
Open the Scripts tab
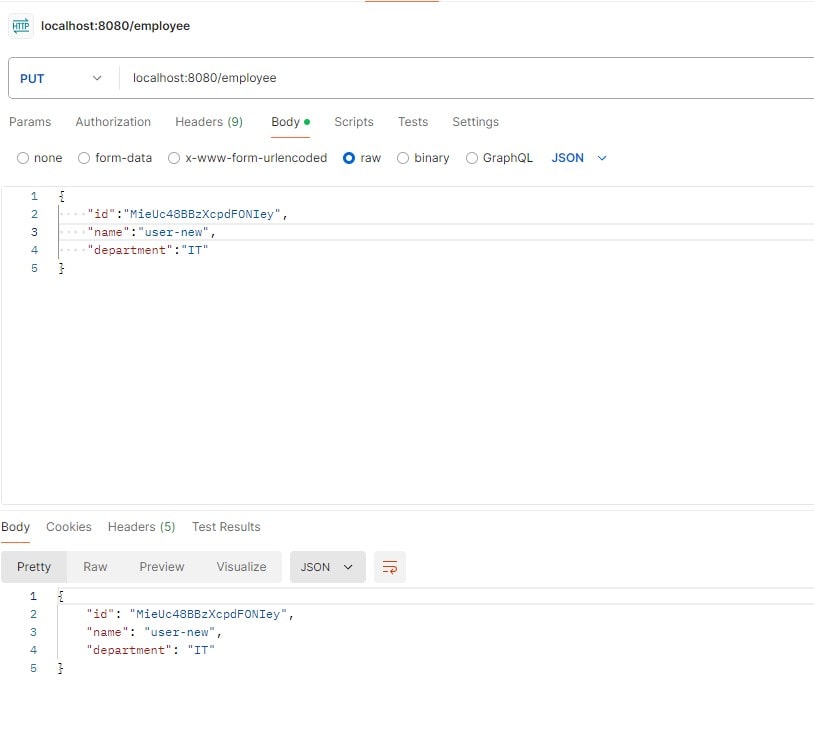click(x=354, y=122)
